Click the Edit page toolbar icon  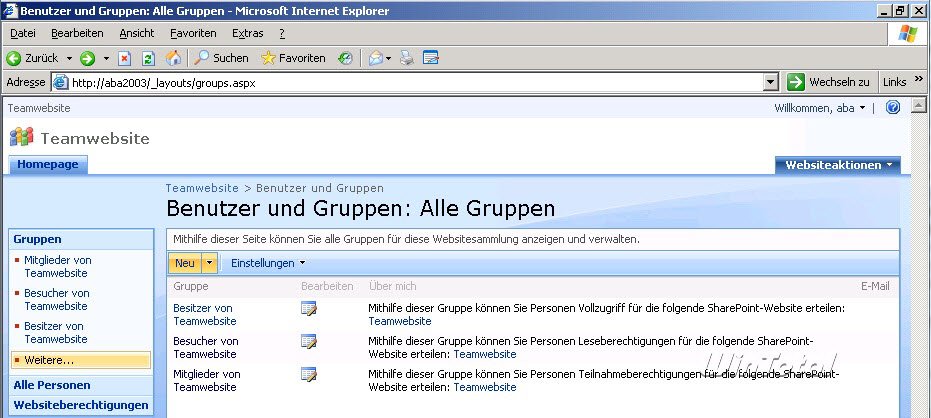(430, 58)
